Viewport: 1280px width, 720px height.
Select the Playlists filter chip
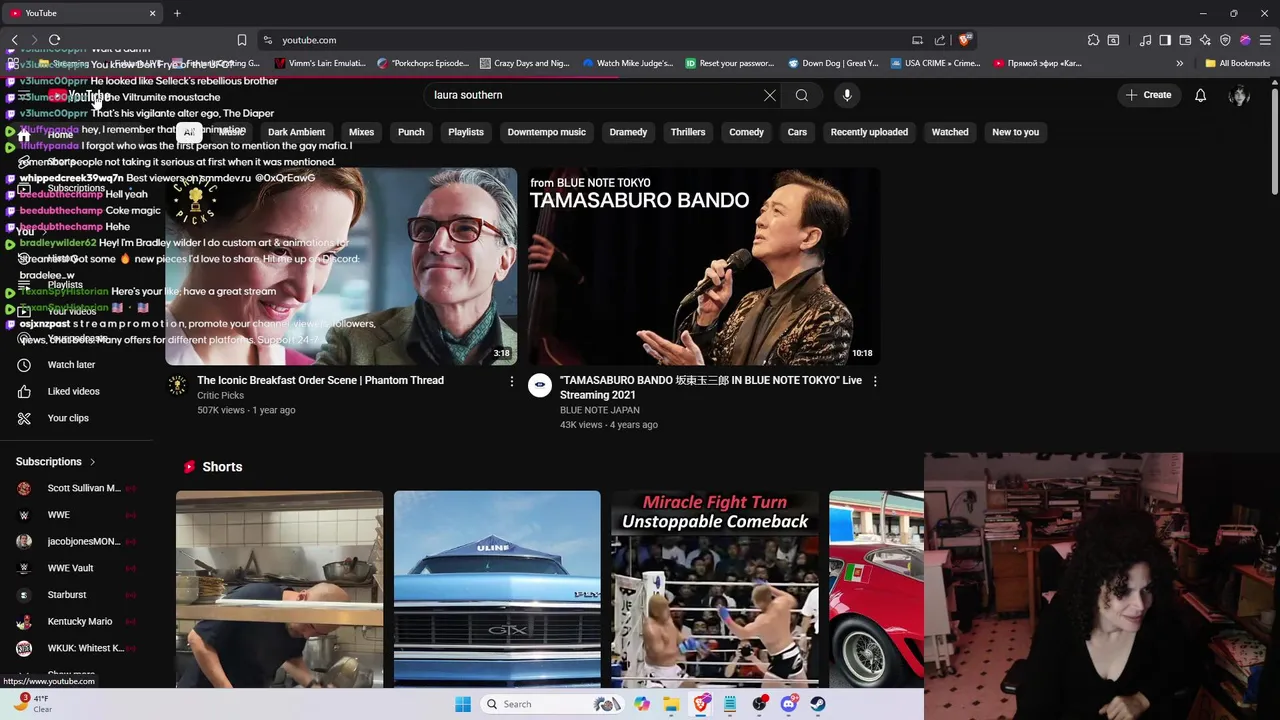click(x=466, y=132)
